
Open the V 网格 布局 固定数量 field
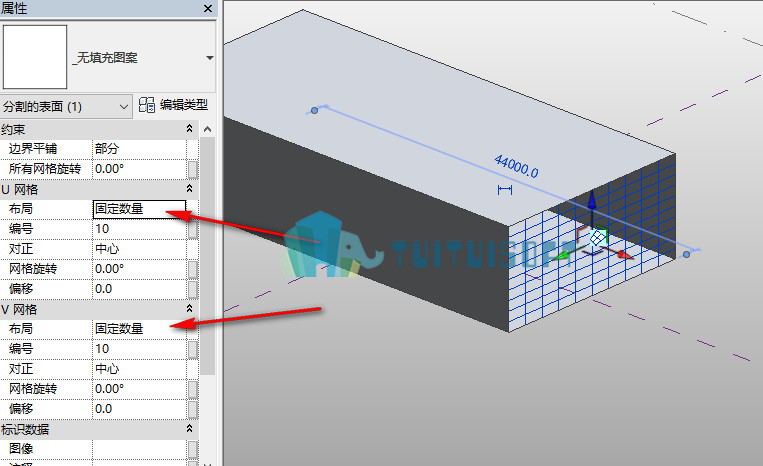[140, 329]
